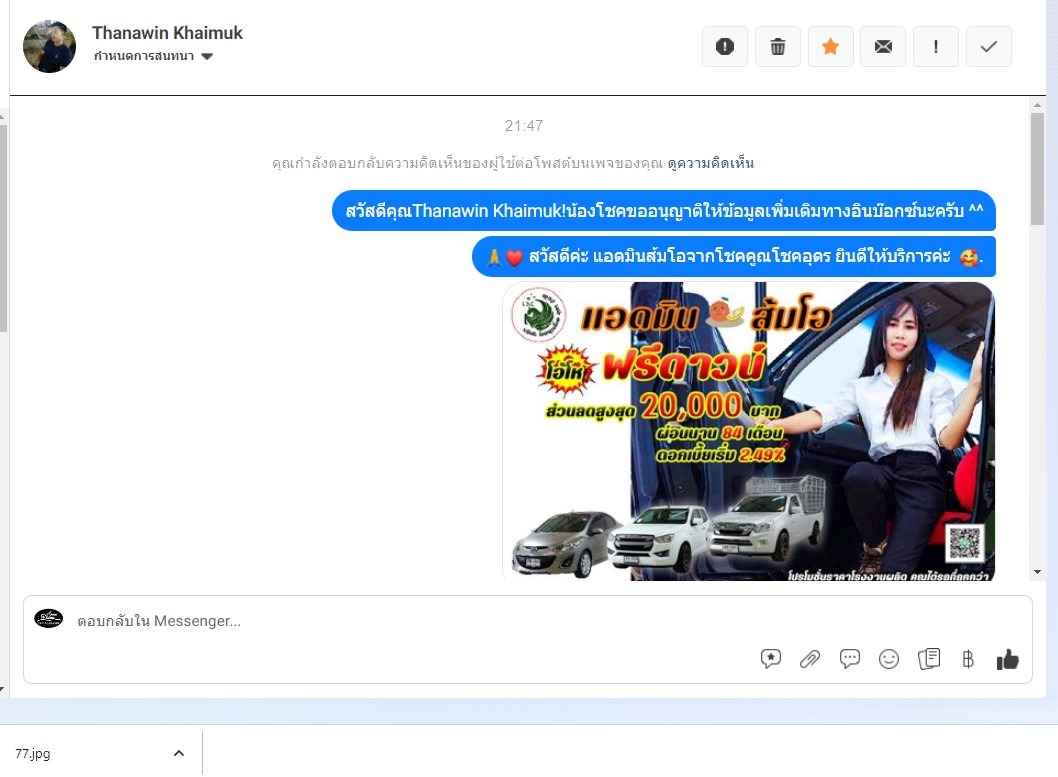Toggle the orange star follow-up flag
The width and height of the screenshot is (1058, 777).
[x=831, y=47]
